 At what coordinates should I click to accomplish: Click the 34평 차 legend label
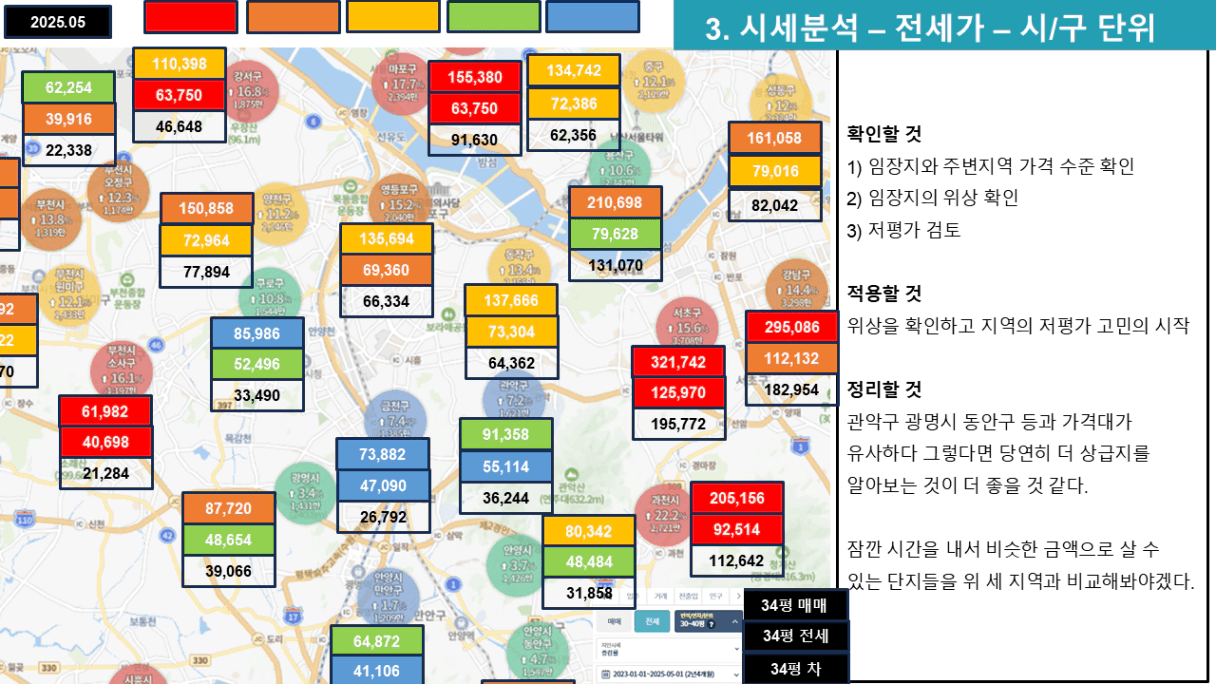[x=796, y=668]
